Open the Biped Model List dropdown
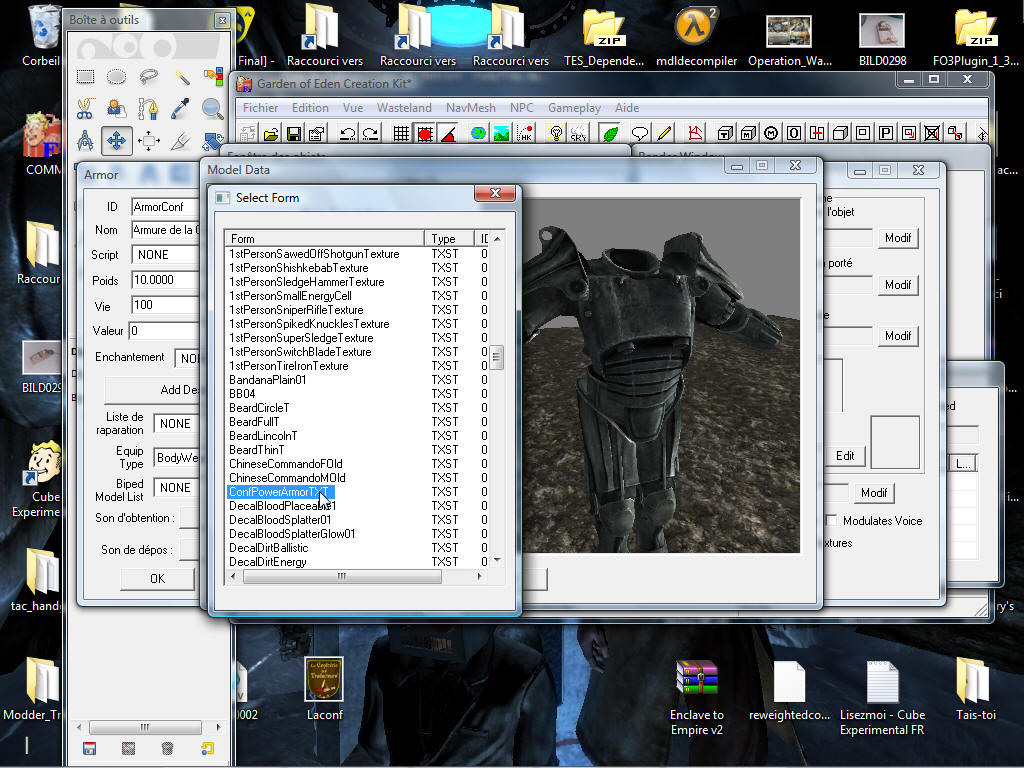The height and width of the screenshot is (768, 1024). (177, 488)
